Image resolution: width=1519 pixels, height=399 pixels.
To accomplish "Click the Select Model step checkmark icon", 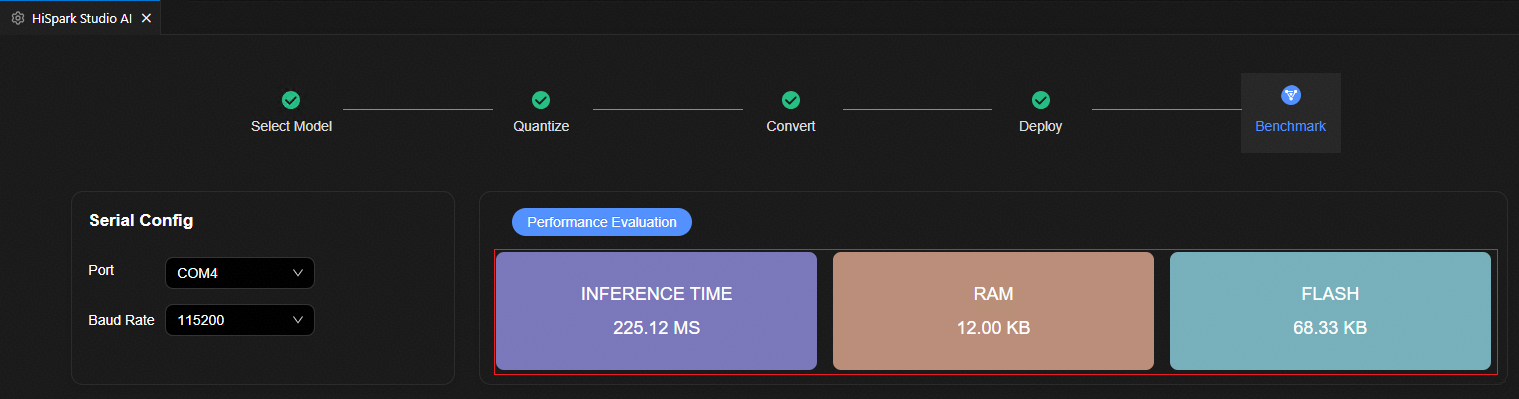I will pos(291,100).
